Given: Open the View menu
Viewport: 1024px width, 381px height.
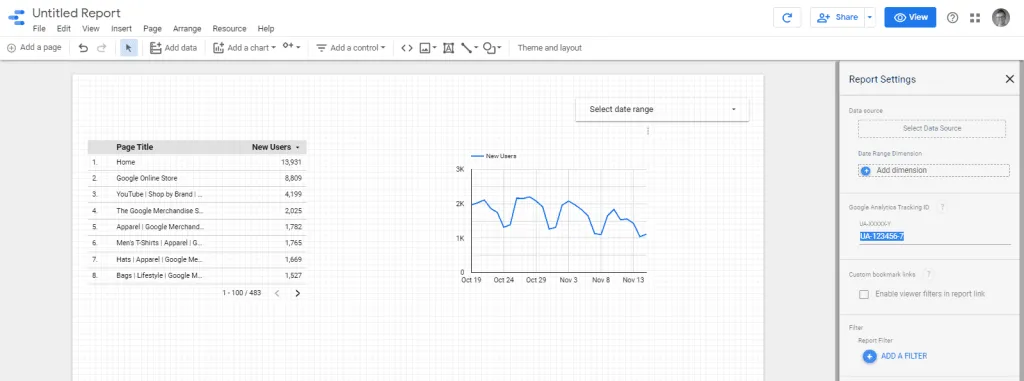Looking at the screenshot, I should tap(91, 29).
